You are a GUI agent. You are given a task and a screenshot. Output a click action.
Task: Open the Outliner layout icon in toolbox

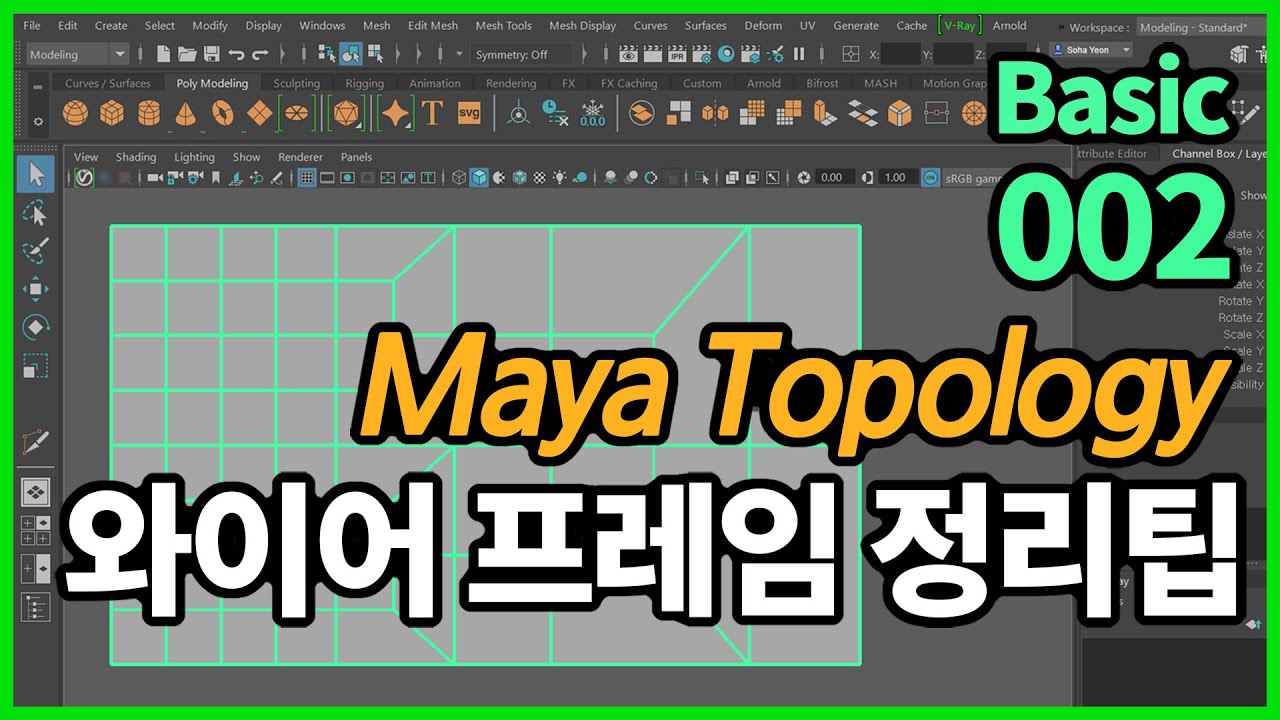point(36,607)
